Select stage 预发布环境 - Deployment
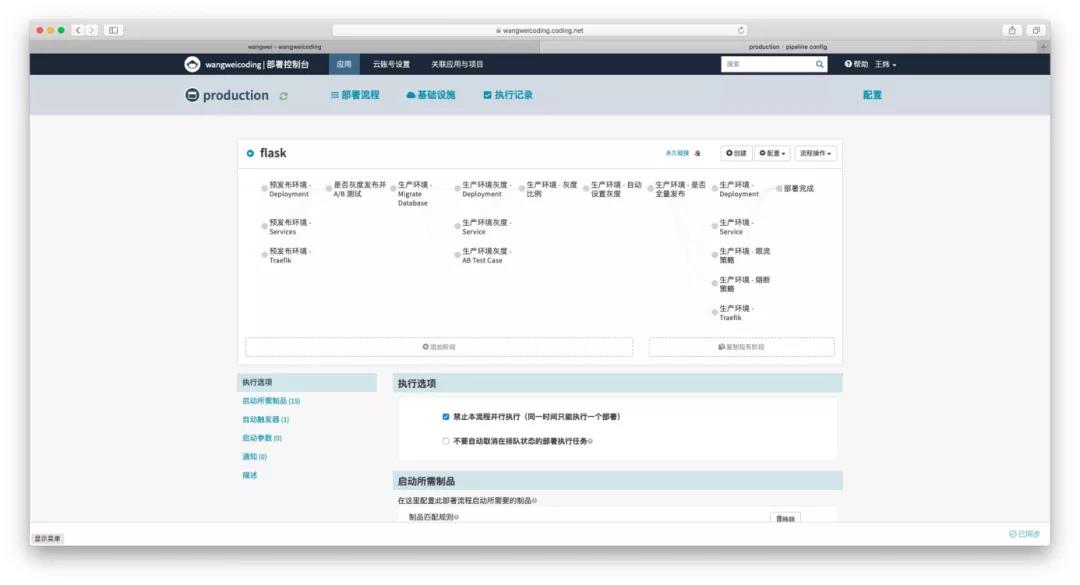This screenshot has height=585, width=1080. (287, 189)
